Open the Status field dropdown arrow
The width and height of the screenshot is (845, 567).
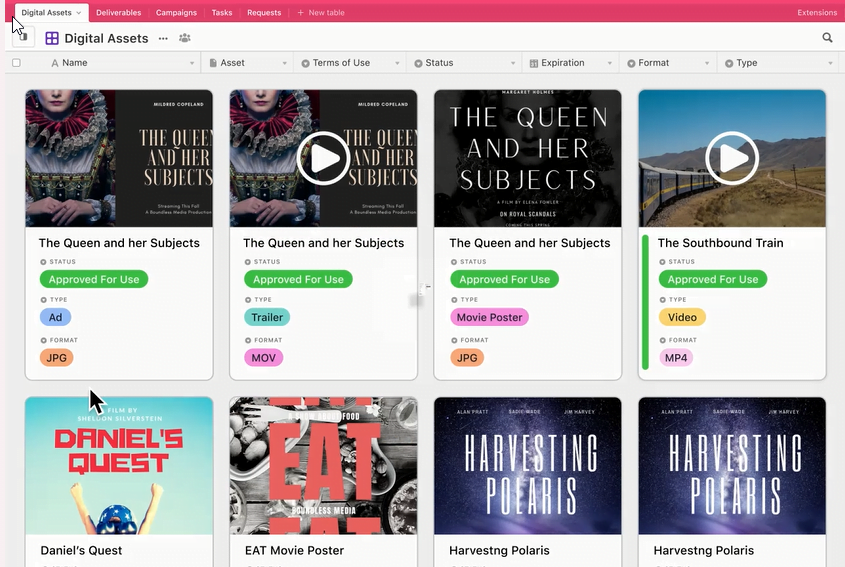[x=513, y=64]
